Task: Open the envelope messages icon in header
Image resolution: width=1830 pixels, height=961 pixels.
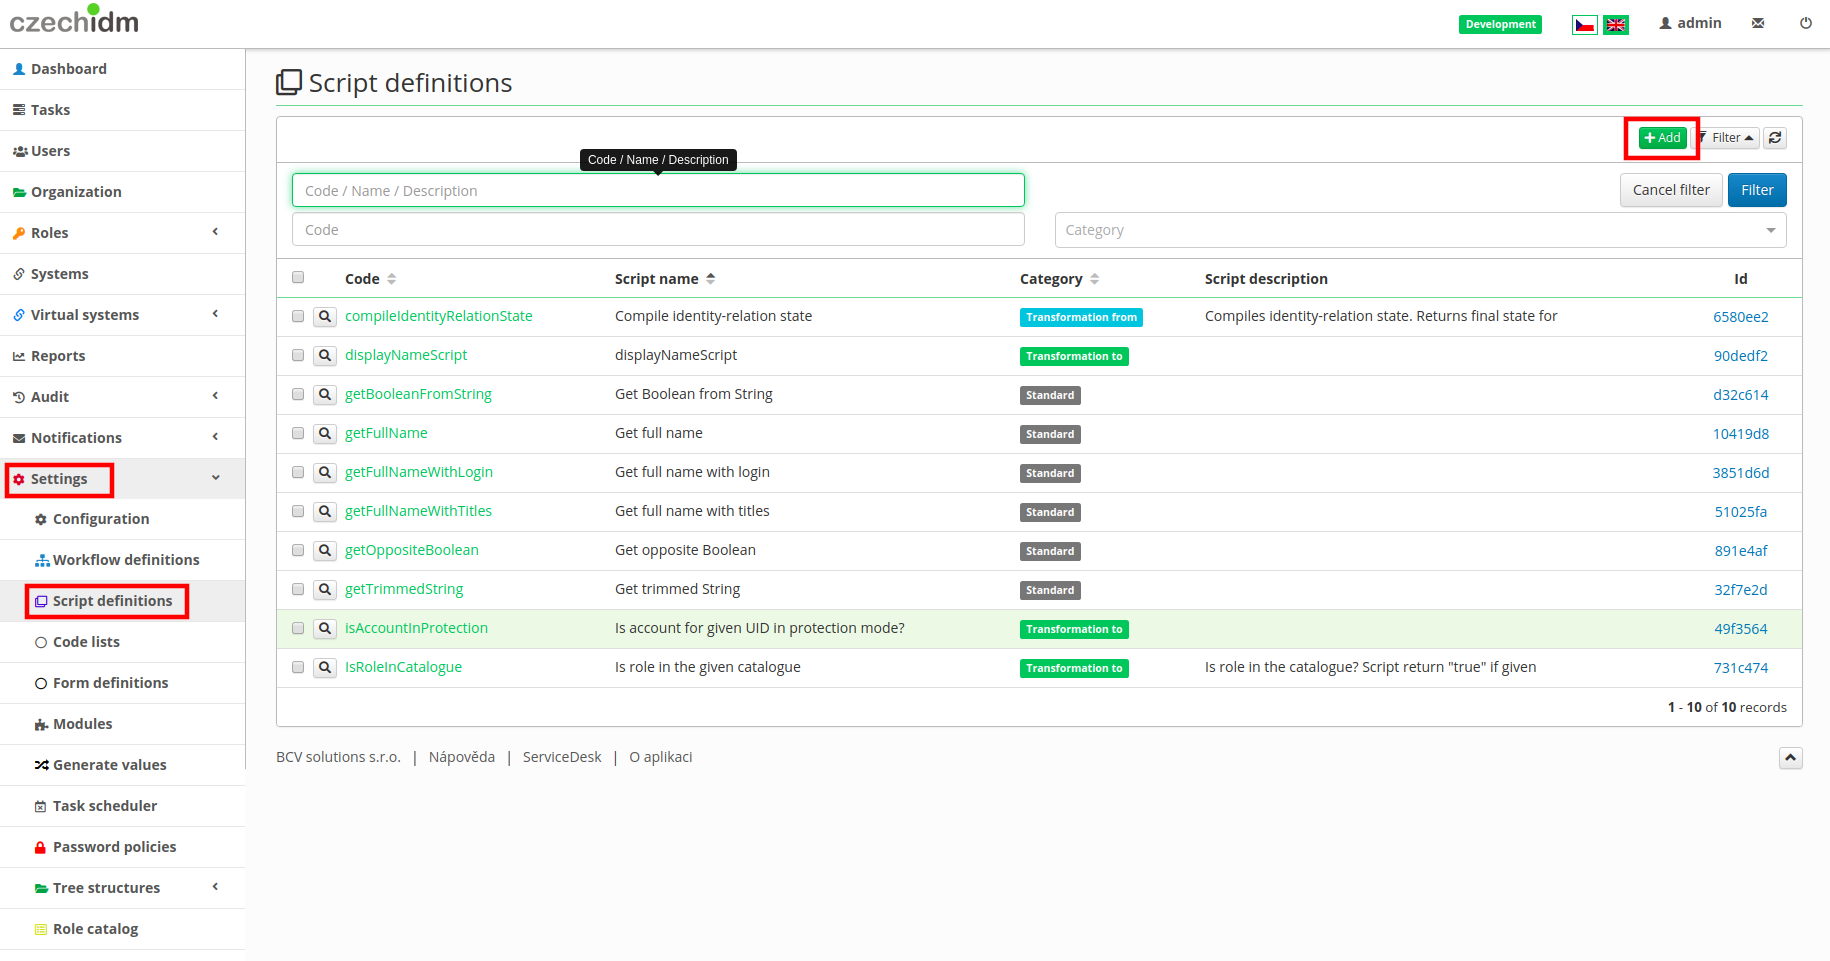Action: point(1758,23)
